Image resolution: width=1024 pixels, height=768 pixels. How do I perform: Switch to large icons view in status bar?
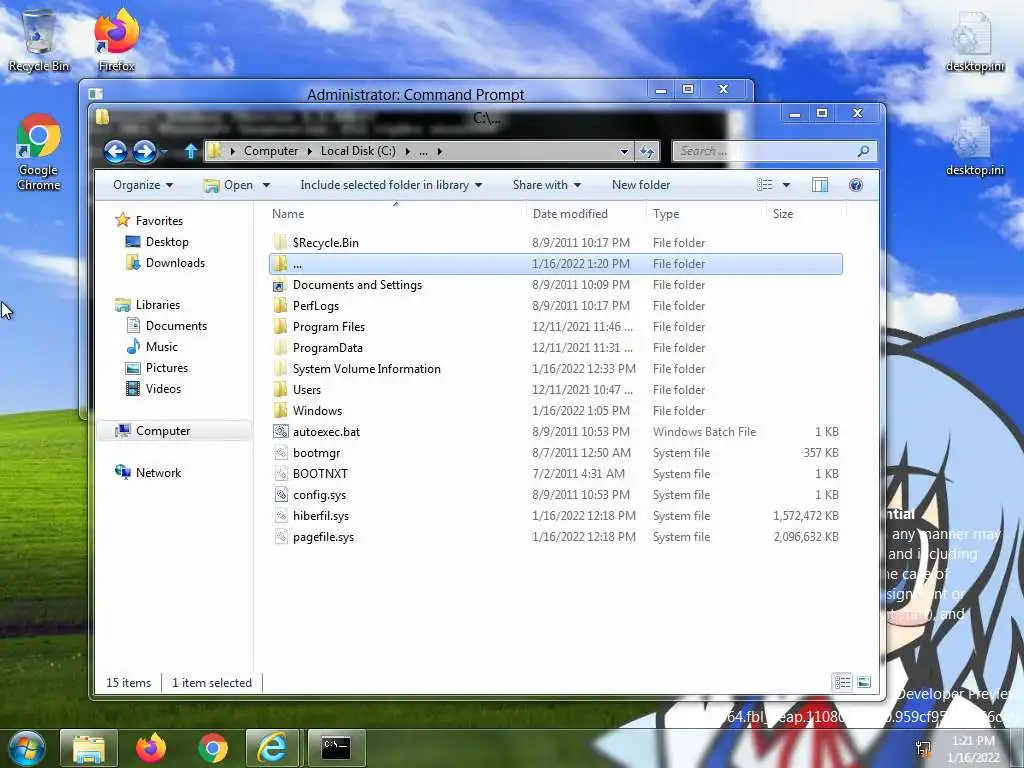pyautogui.click(x=864, y=682)
